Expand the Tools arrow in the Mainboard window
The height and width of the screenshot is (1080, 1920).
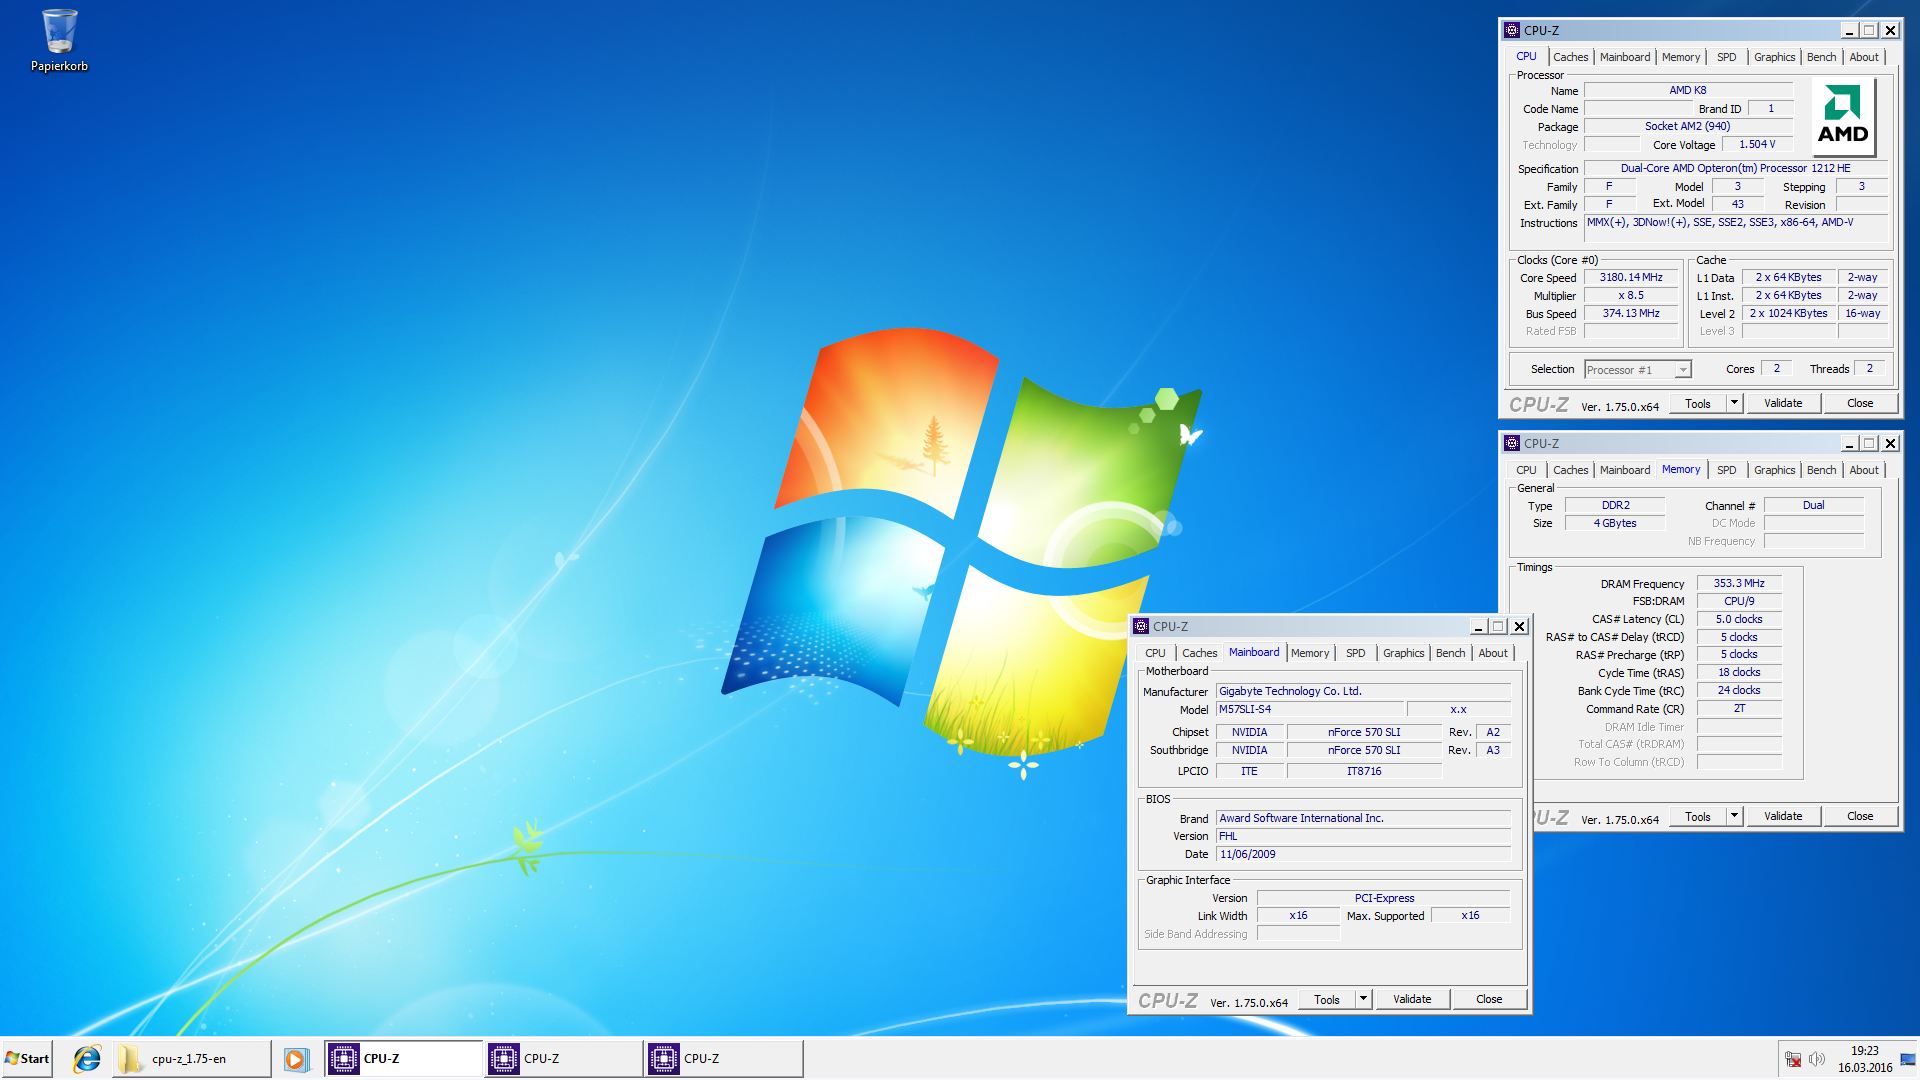point(1363,999)
